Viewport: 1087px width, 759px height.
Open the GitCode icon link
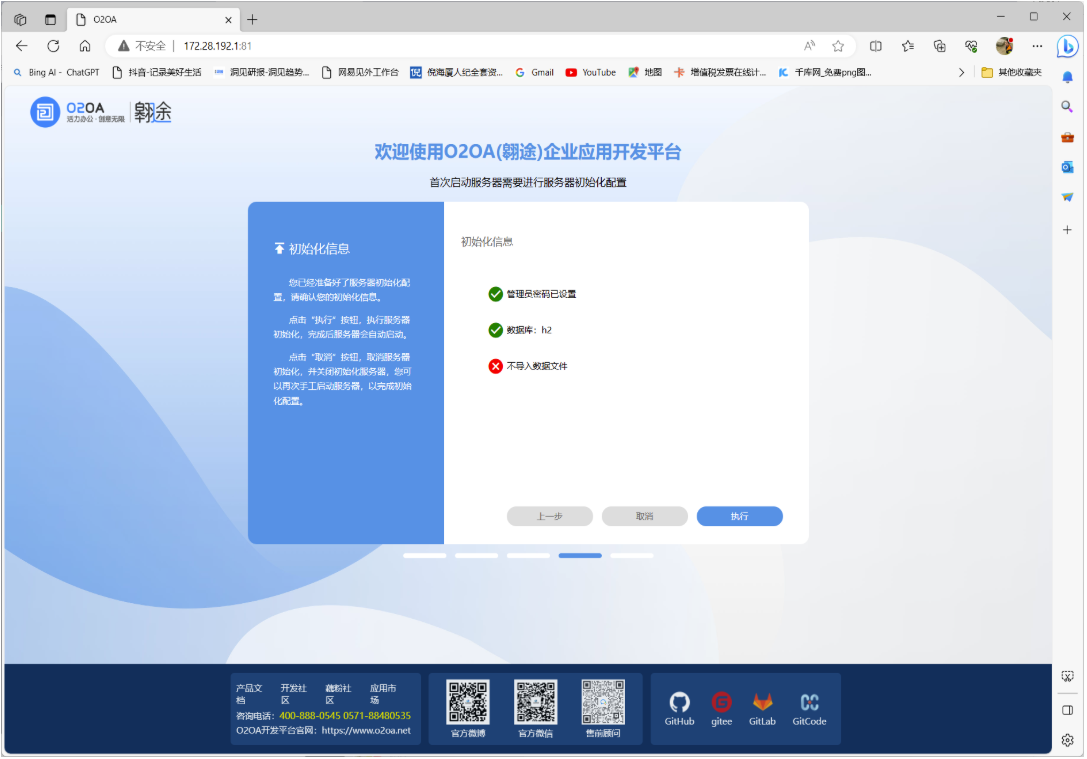click(x=809, y=702)
